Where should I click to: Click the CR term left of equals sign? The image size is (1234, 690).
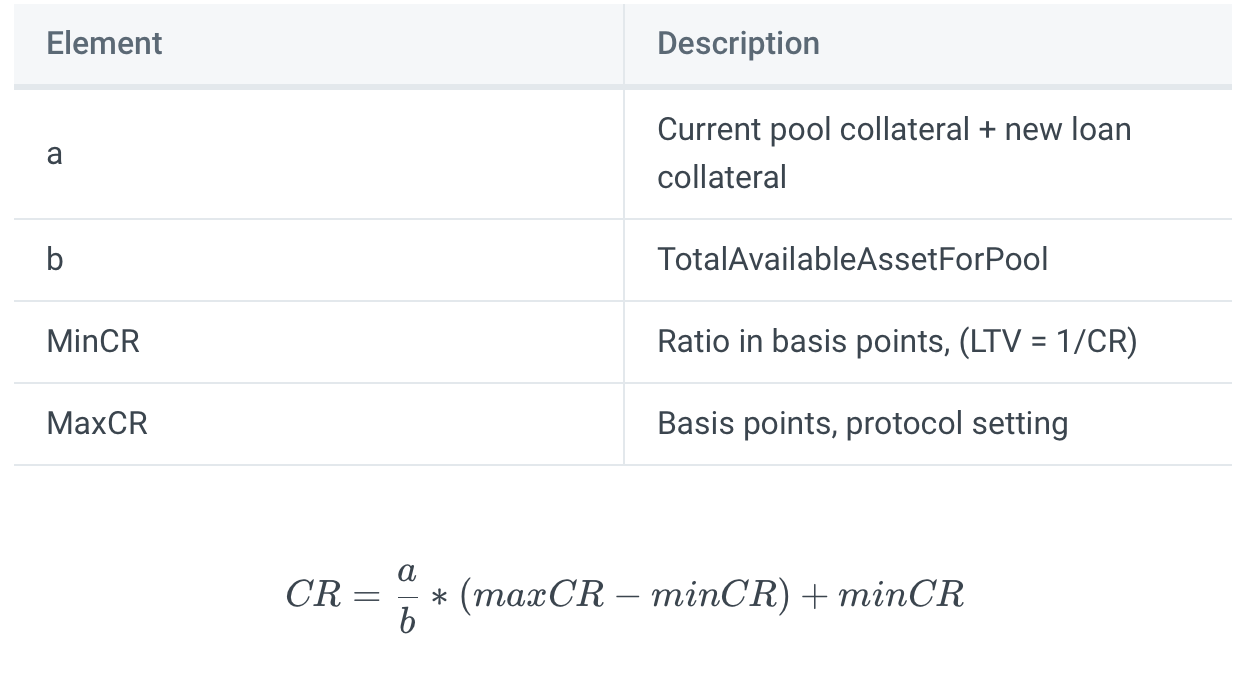(x=313, y=596)
